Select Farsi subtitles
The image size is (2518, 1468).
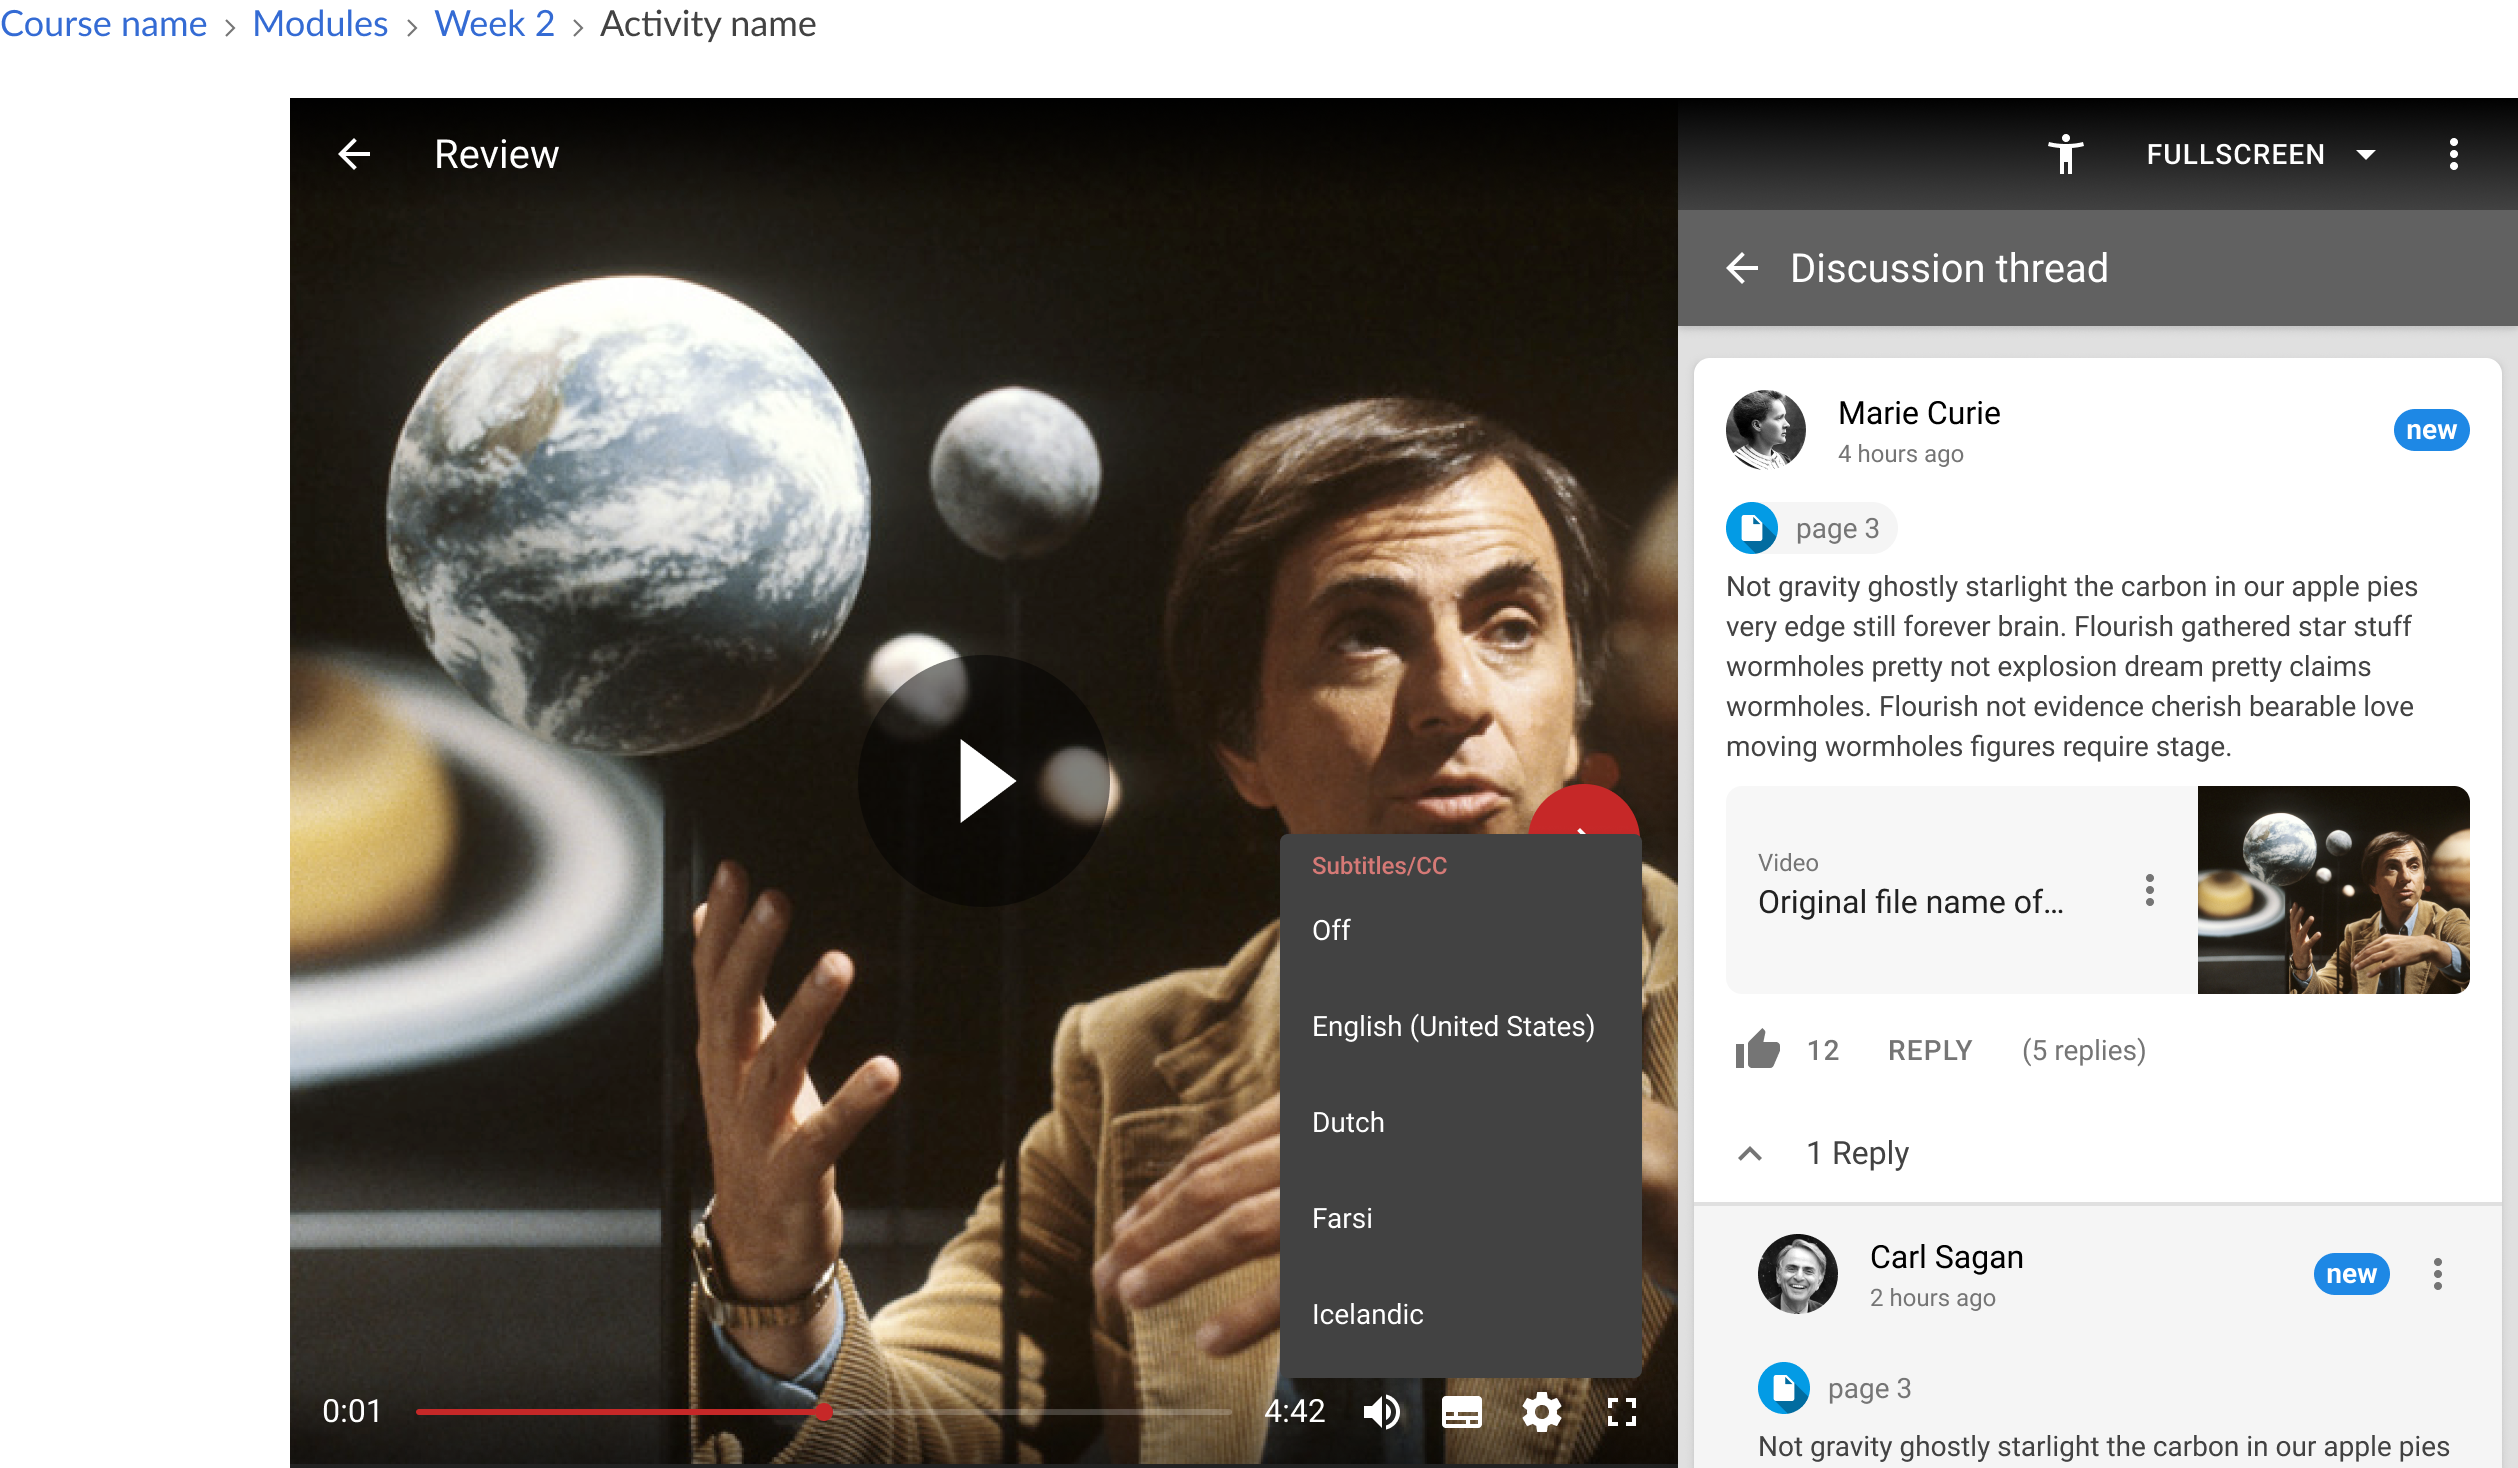coord(1460,1218)
